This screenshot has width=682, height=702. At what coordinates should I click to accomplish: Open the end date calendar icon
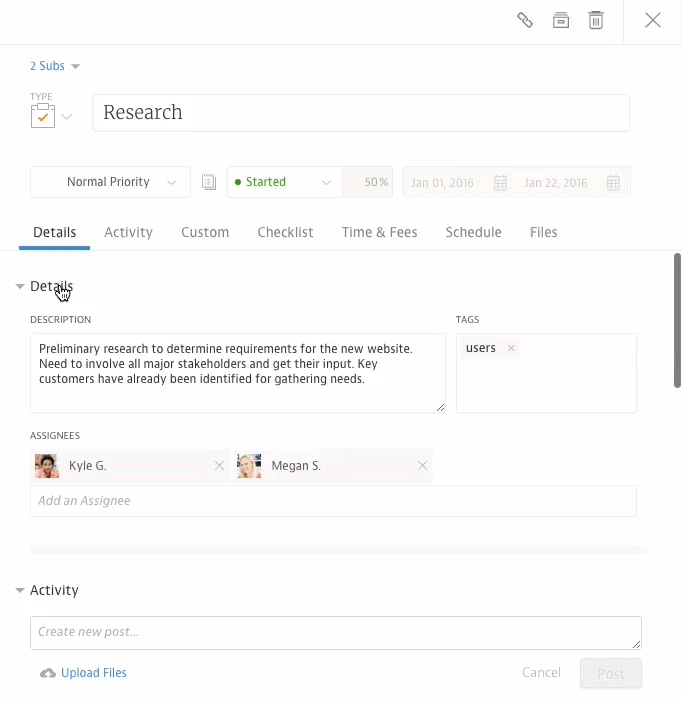[613, 183]
